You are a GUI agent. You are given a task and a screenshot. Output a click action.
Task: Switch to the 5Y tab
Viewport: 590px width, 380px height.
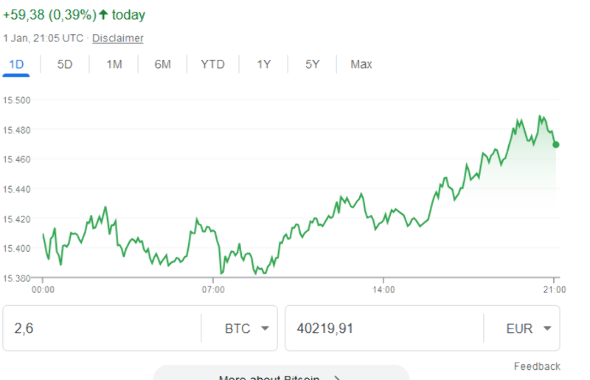pos(312,64)
